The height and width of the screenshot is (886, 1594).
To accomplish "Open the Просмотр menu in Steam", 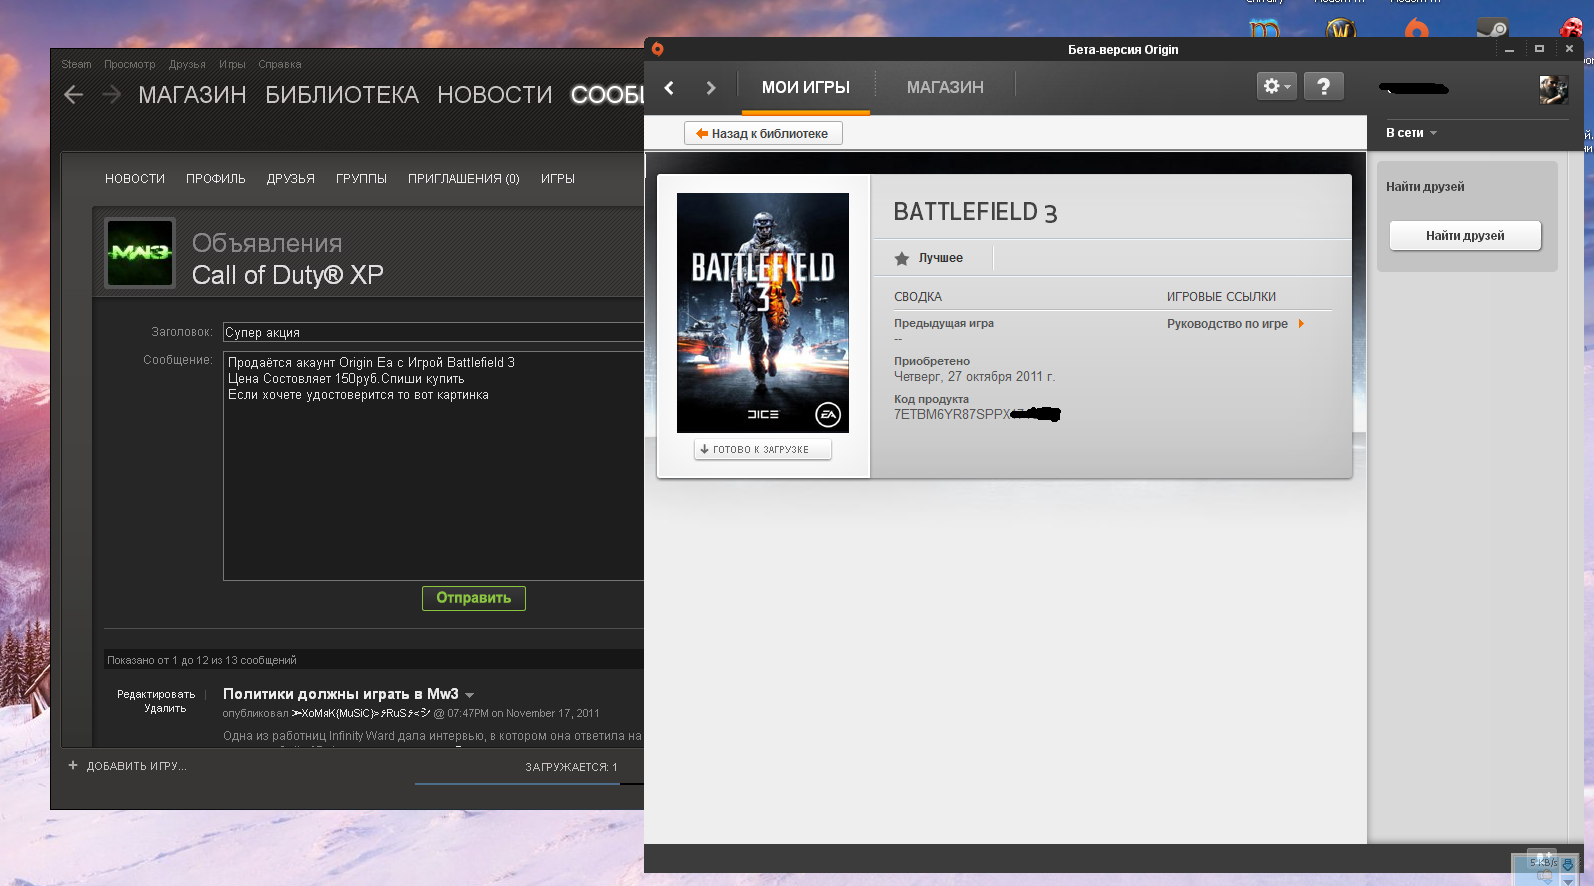I will pyautogui.click(x=130, y=64).
